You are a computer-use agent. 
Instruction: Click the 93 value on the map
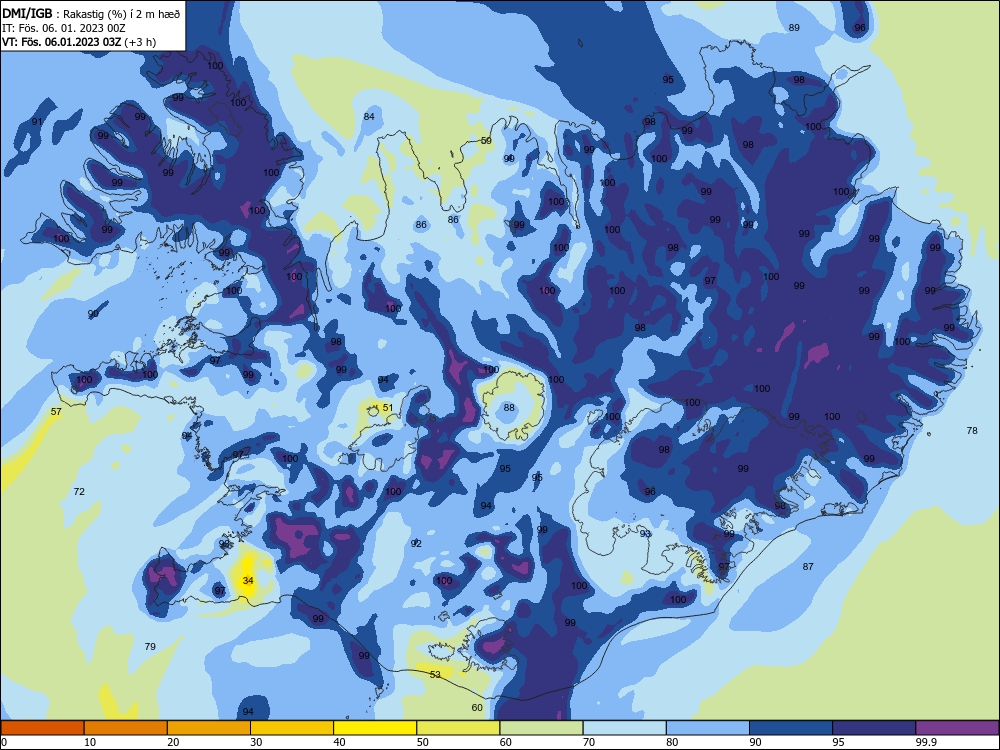[x=645, y=533]
